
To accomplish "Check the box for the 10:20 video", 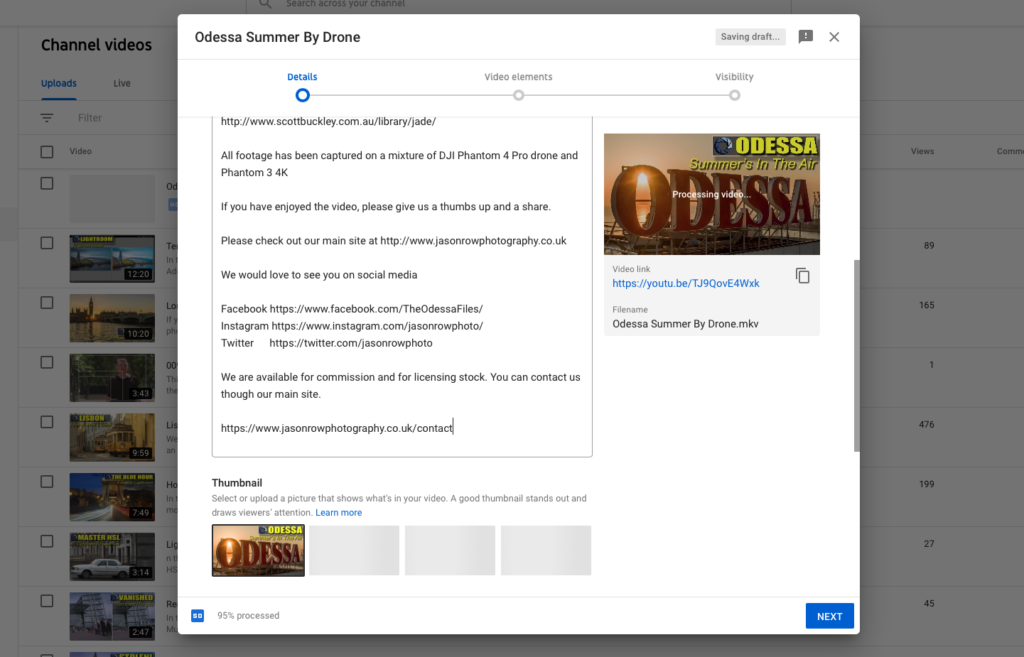I will coord(47,302).
